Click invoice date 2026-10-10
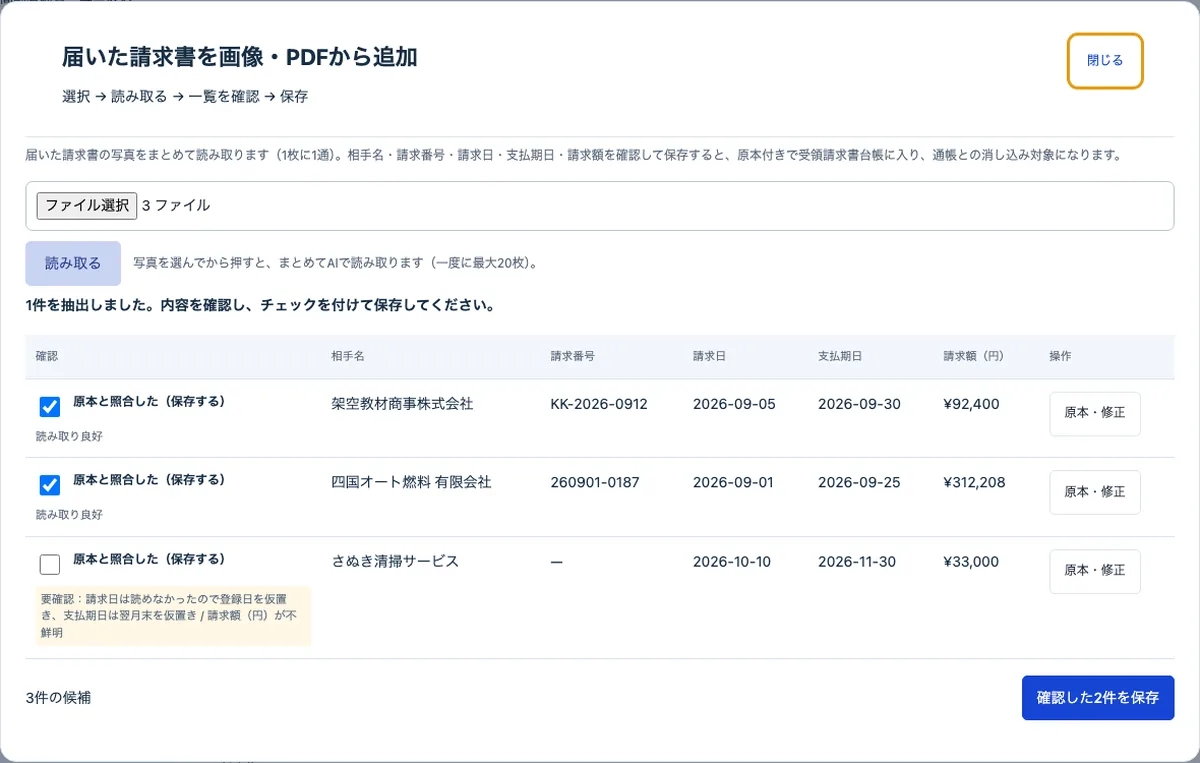 [x=732, y=561]
